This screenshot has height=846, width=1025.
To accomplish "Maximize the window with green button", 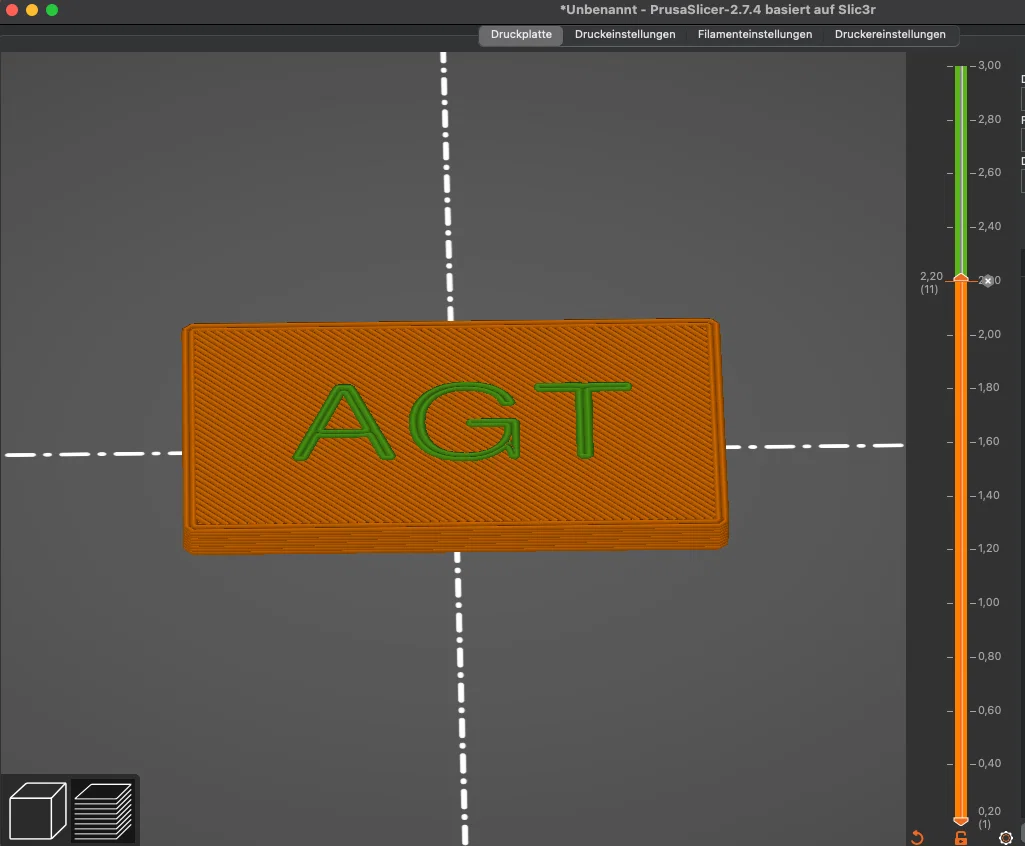I will (x=52, y=10).
